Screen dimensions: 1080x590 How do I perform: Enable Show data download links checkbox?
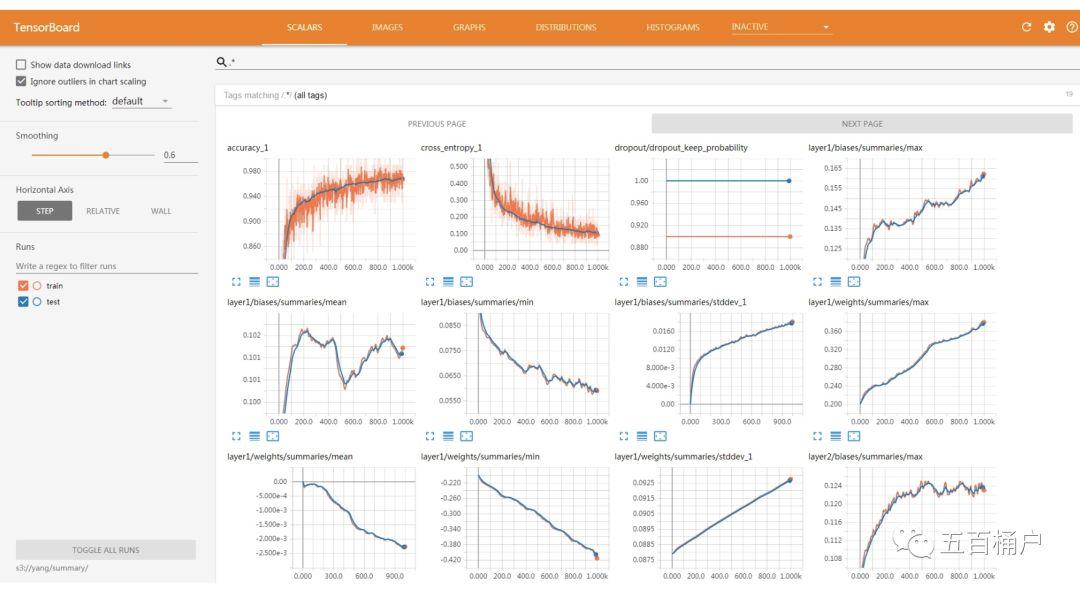pyautogui.click(x=21, y=65)
